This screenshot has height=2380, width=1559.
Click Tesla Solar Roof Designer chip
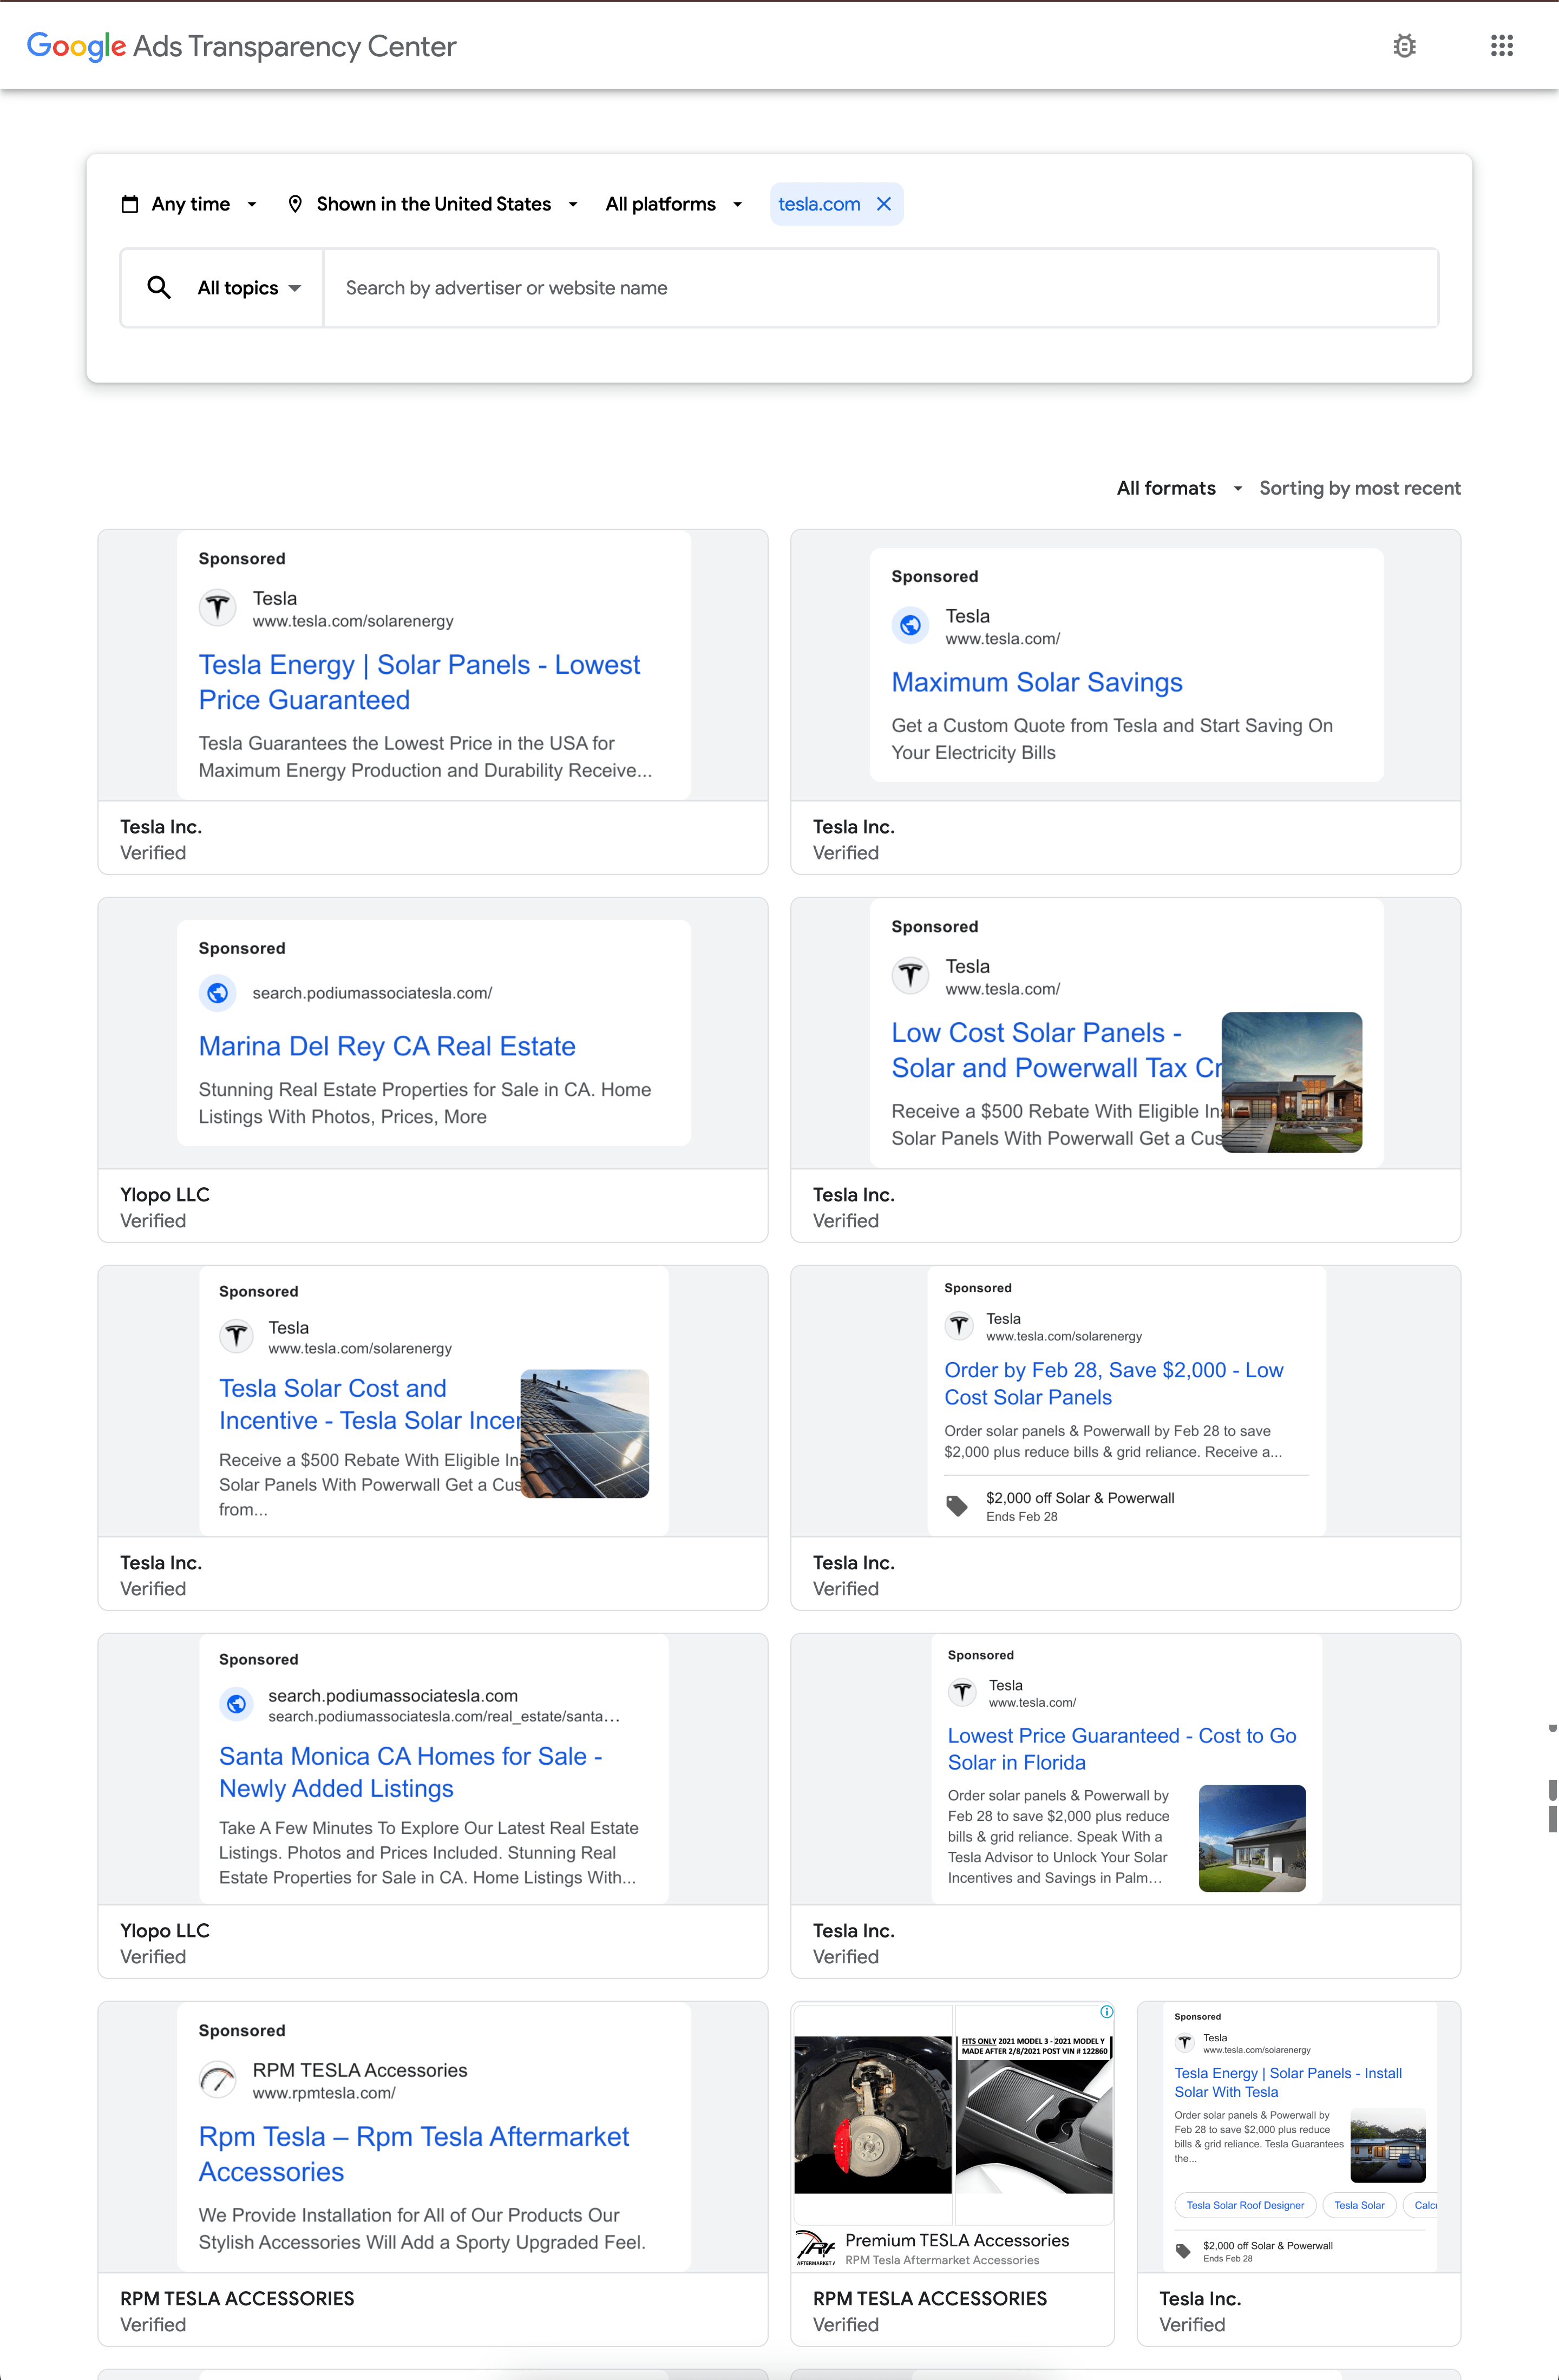1245,2205
